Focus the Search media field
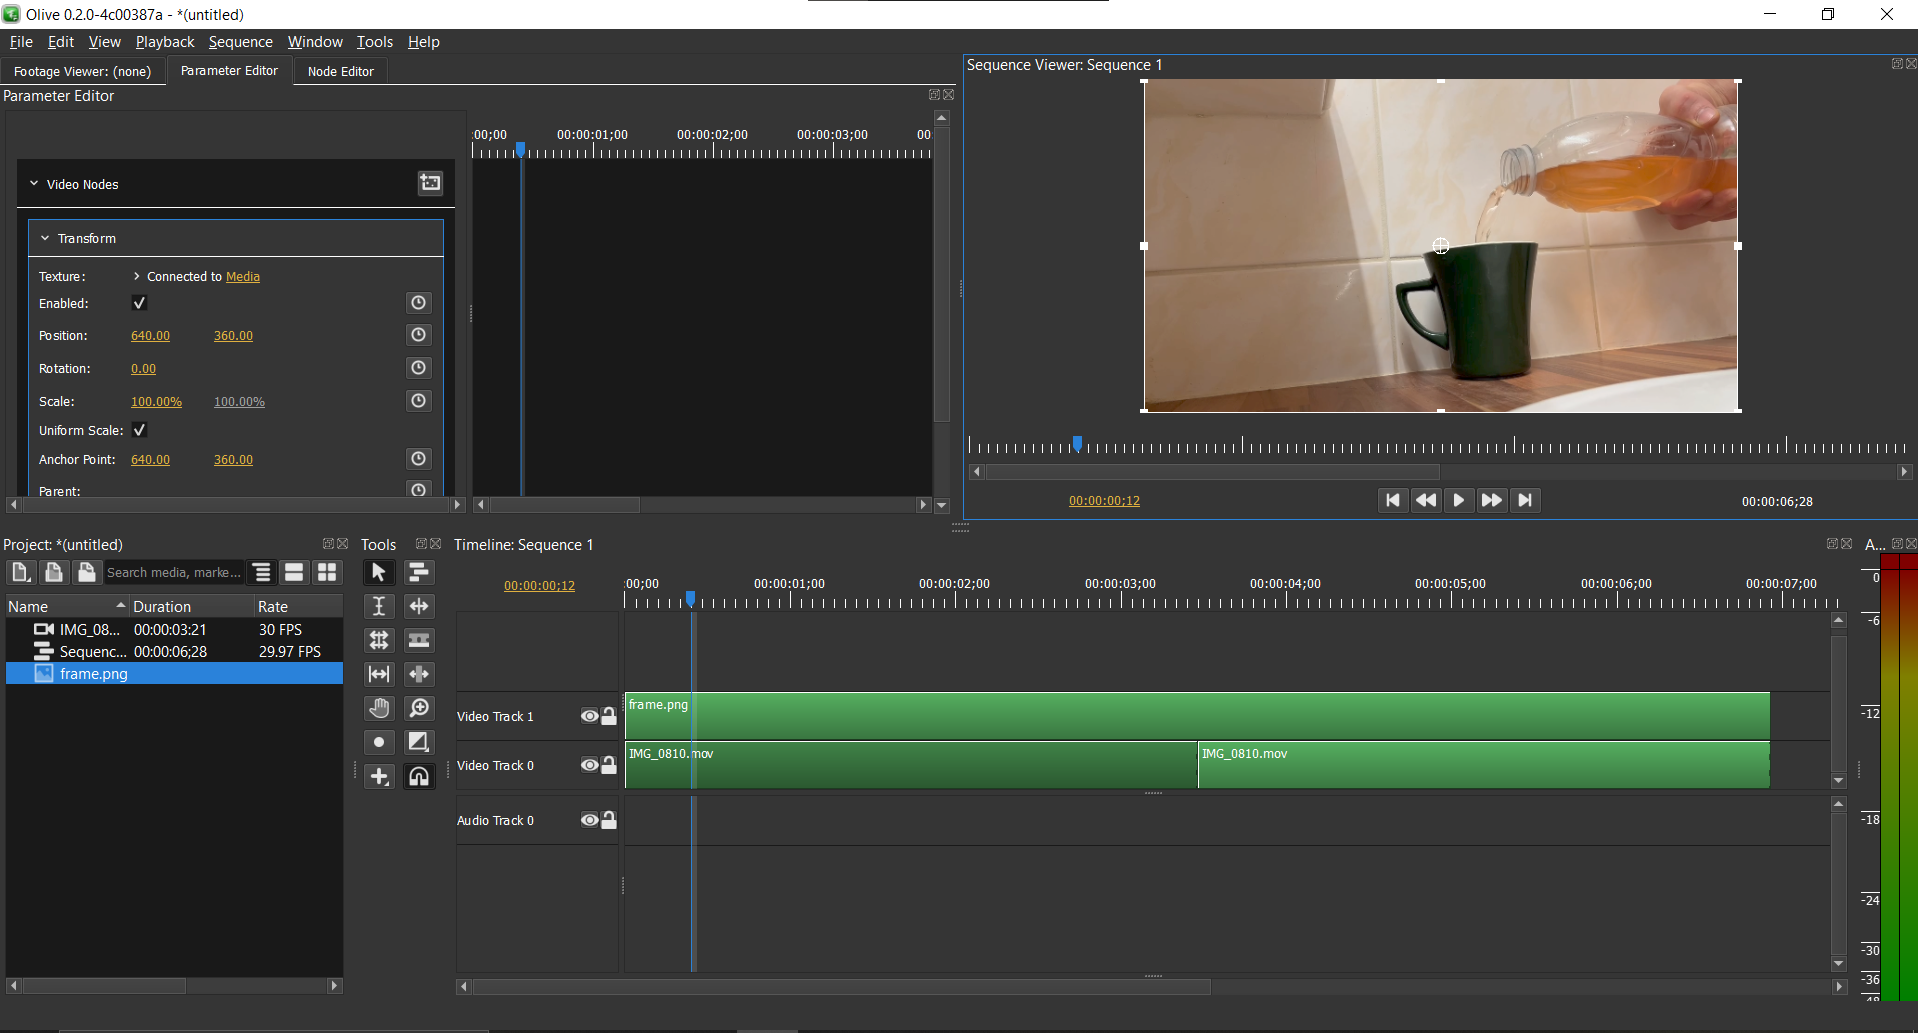Screen dimensions: 1918x1033 (x=174, y=572)
